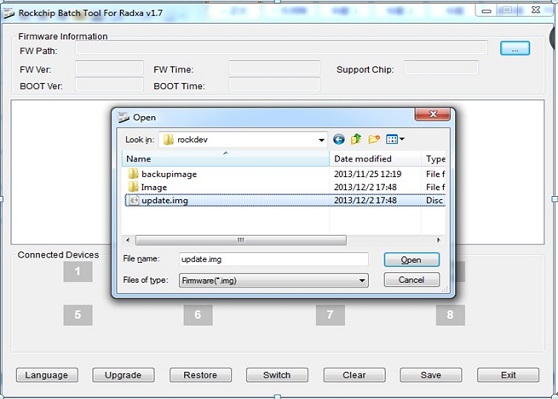Click the BOOT Time field

click(274, 85)
